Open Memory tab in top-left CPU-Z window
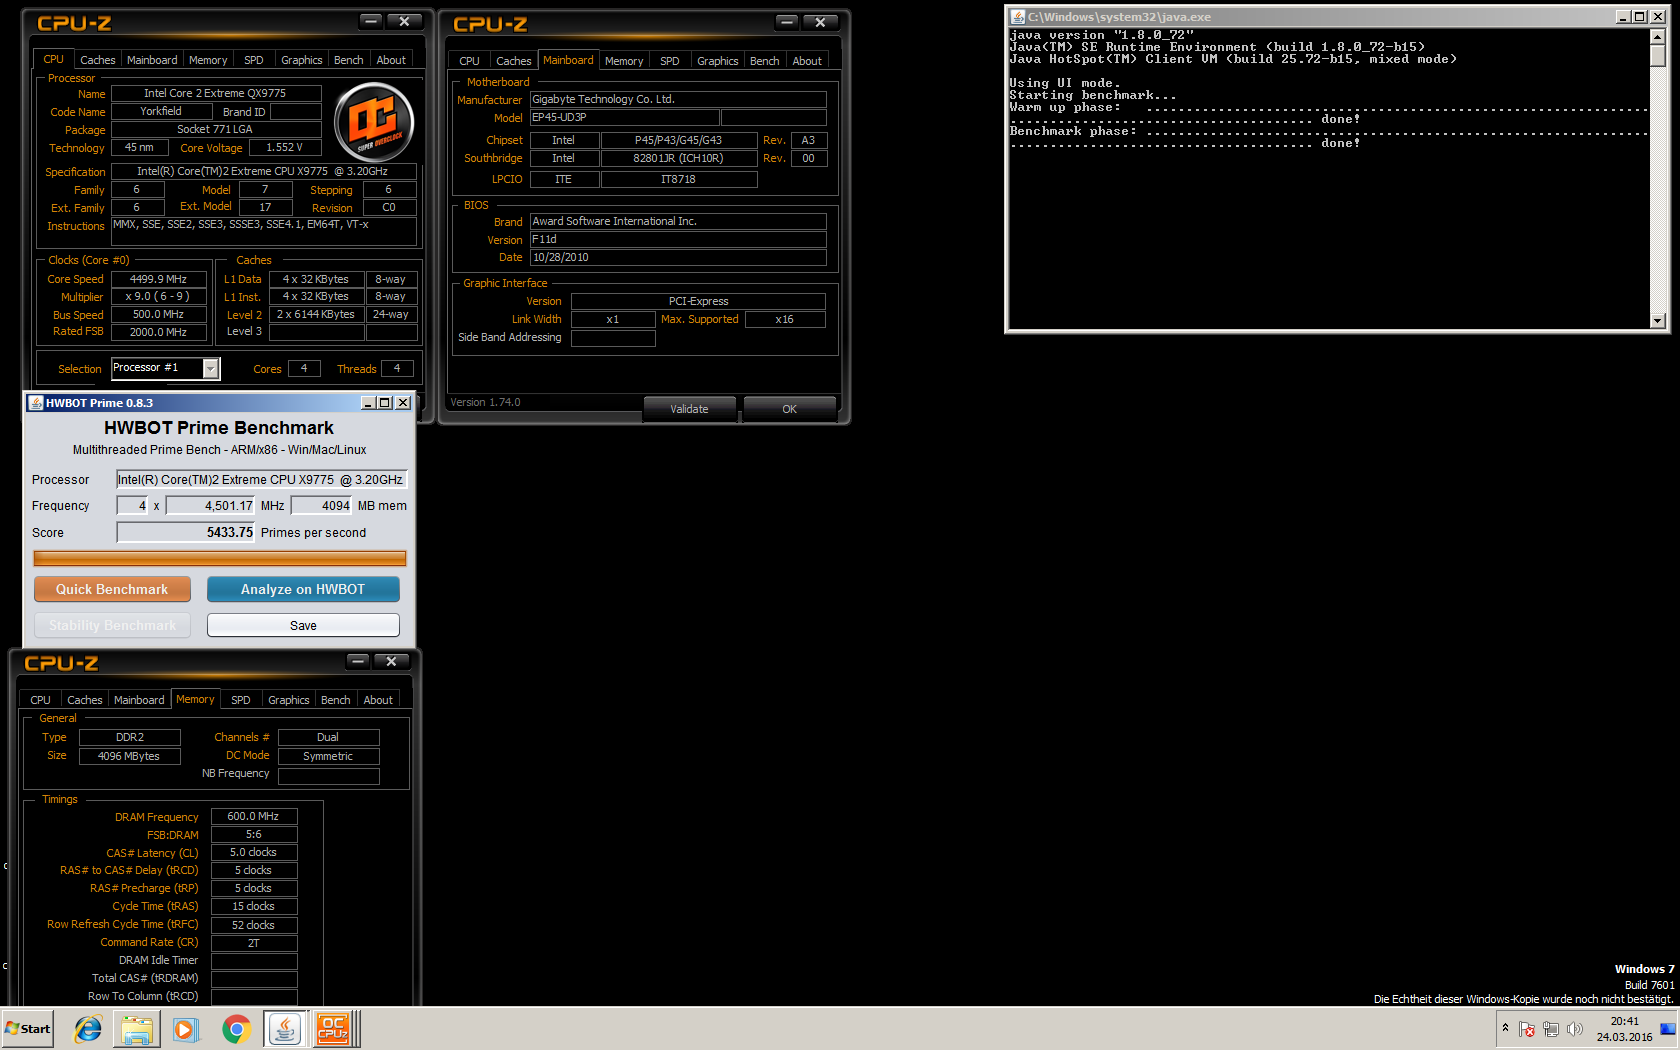The image size is (1680, 1050). tap(208, 60)
